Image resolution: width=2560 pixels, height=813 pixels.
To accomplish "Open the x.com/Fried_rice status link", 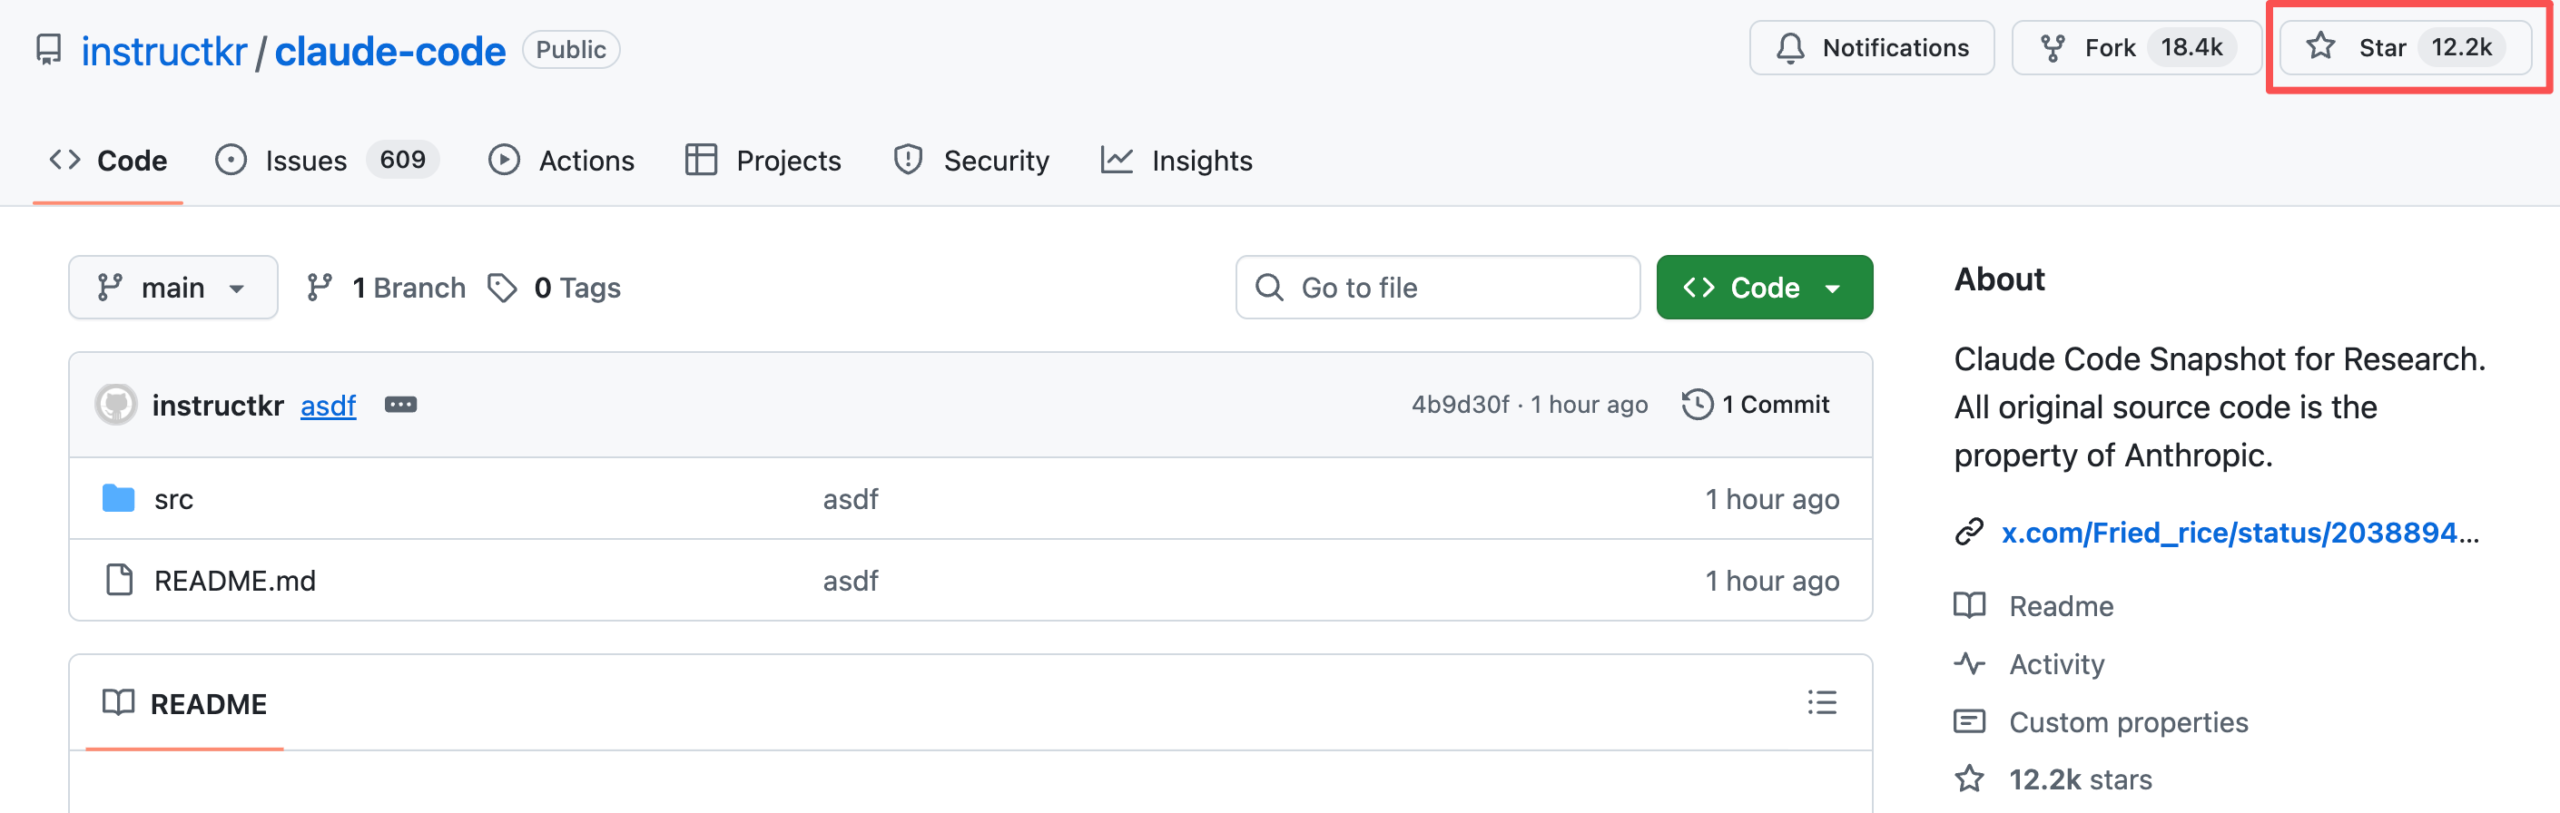I will coord(2238,533).
